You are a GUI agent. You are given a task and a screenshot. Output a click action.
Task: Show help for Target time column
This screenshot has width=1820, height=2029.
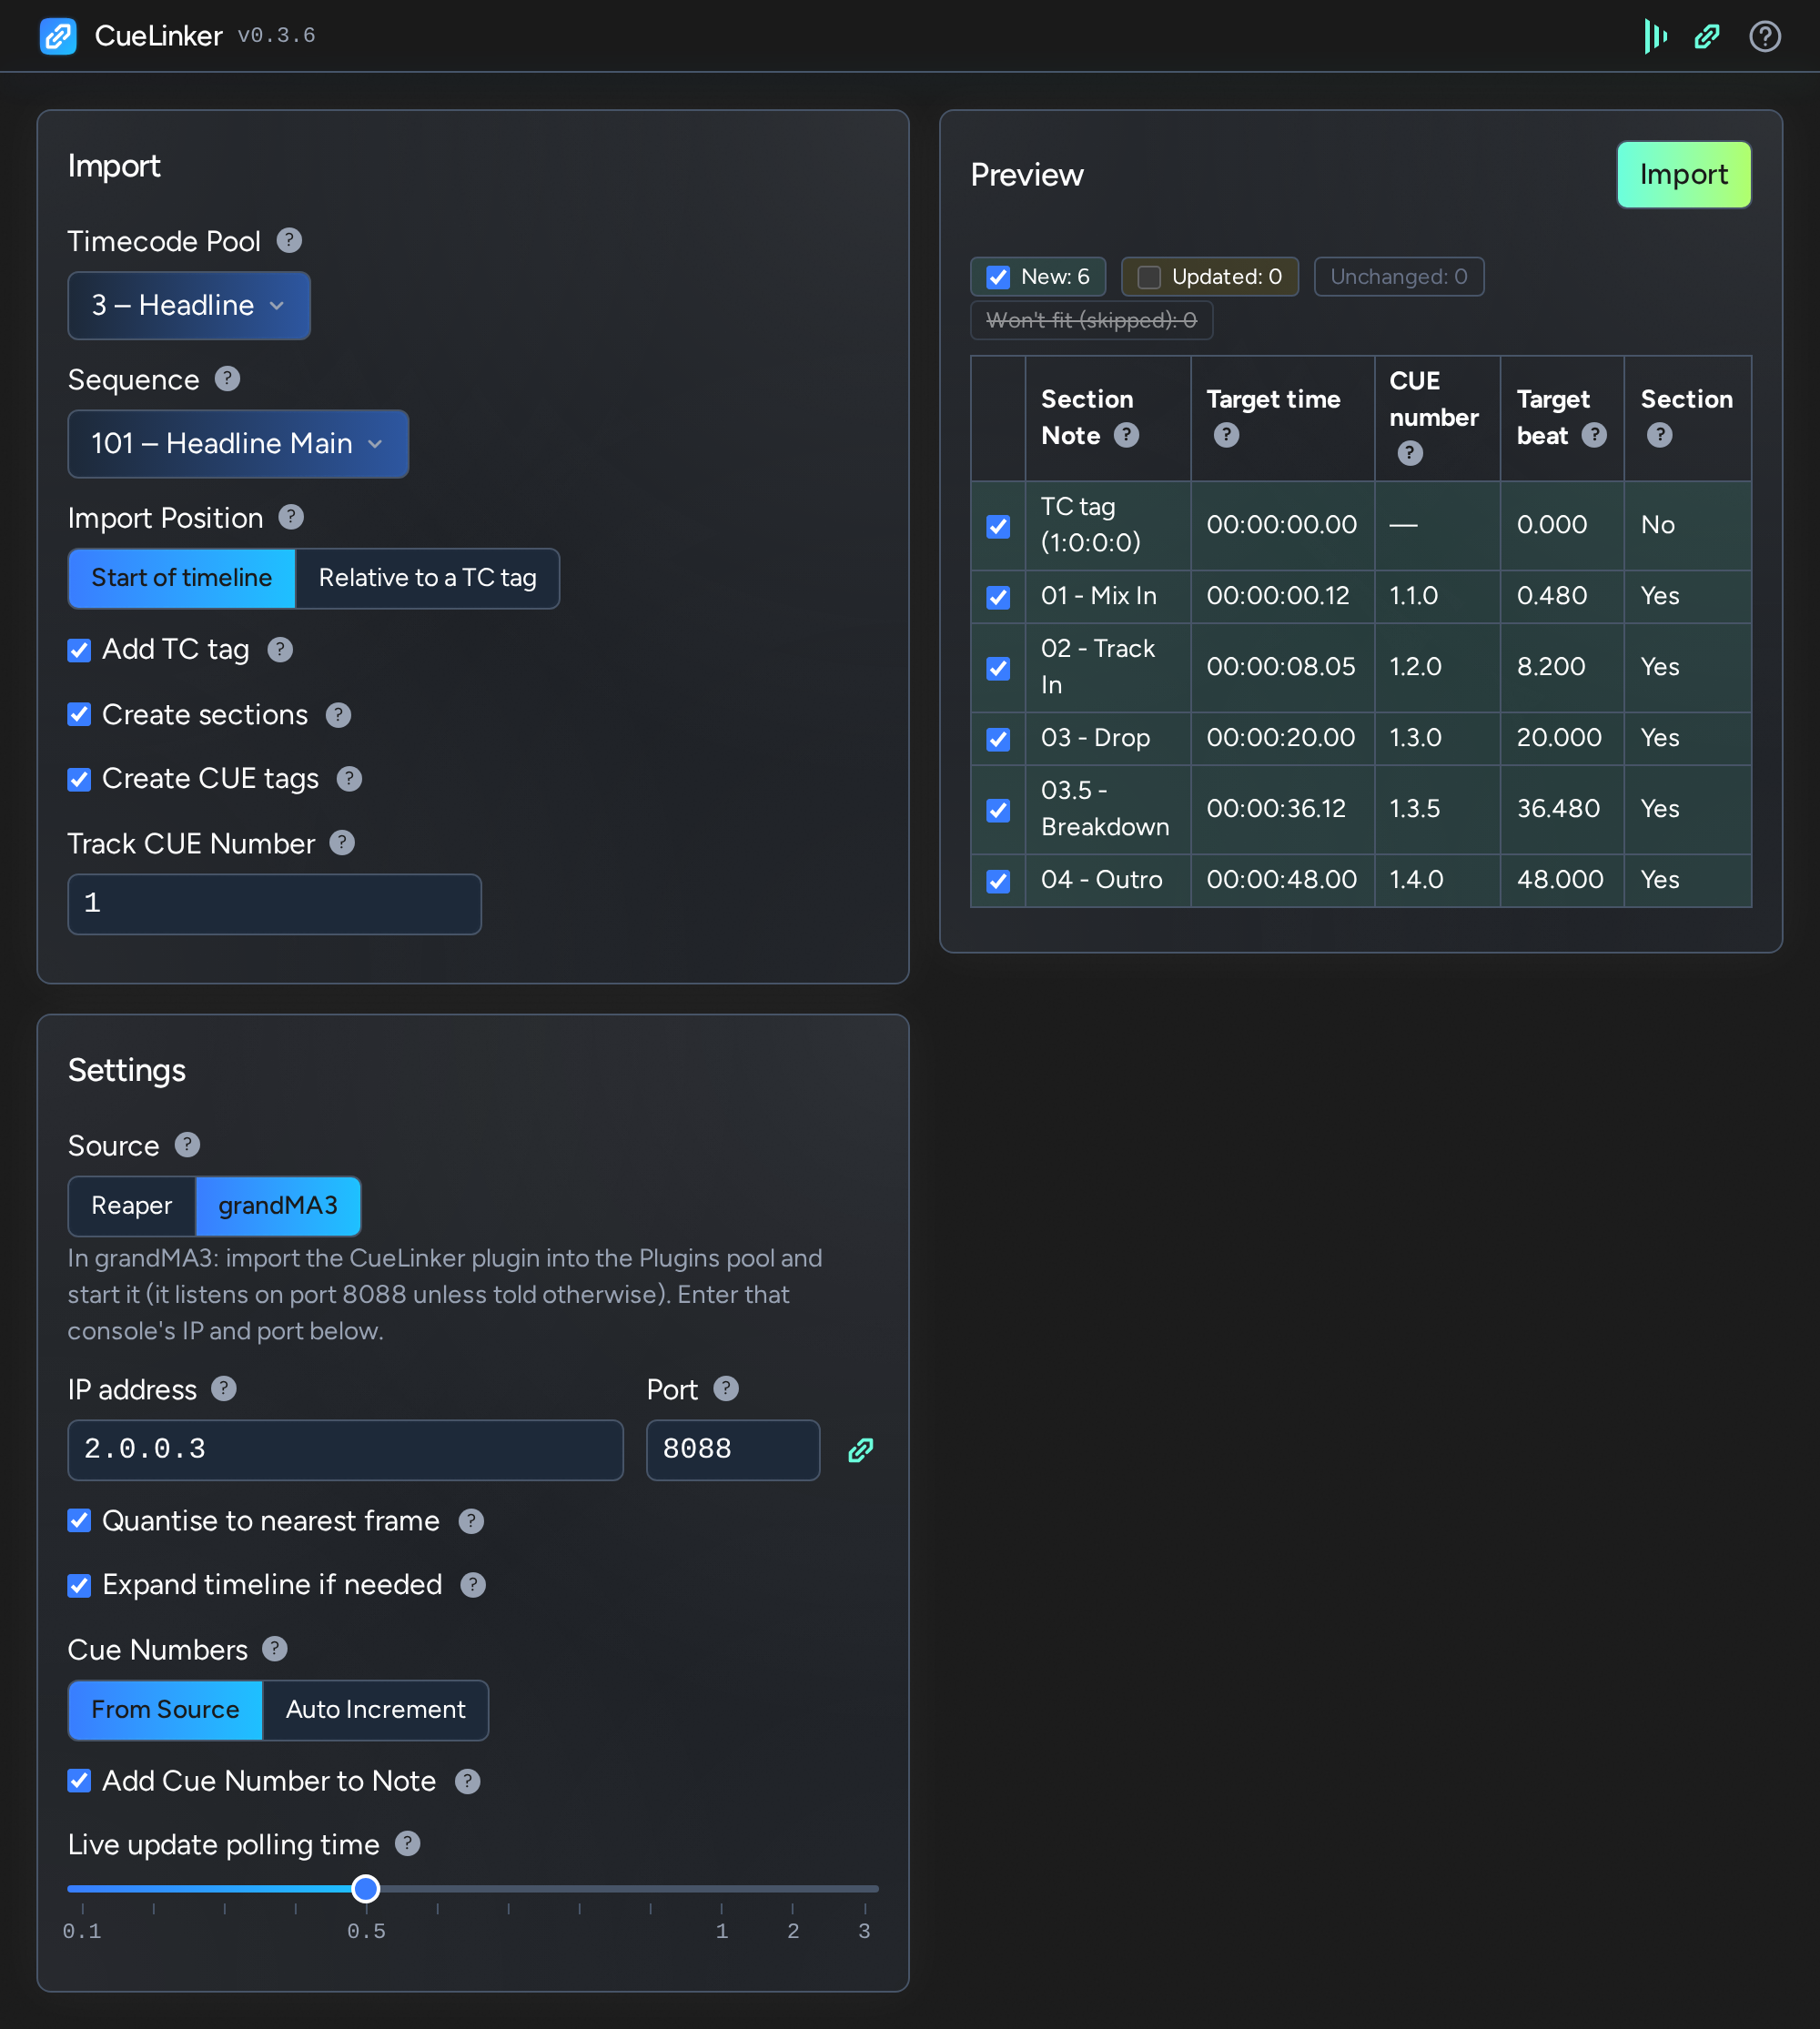tap(1227, 435)
